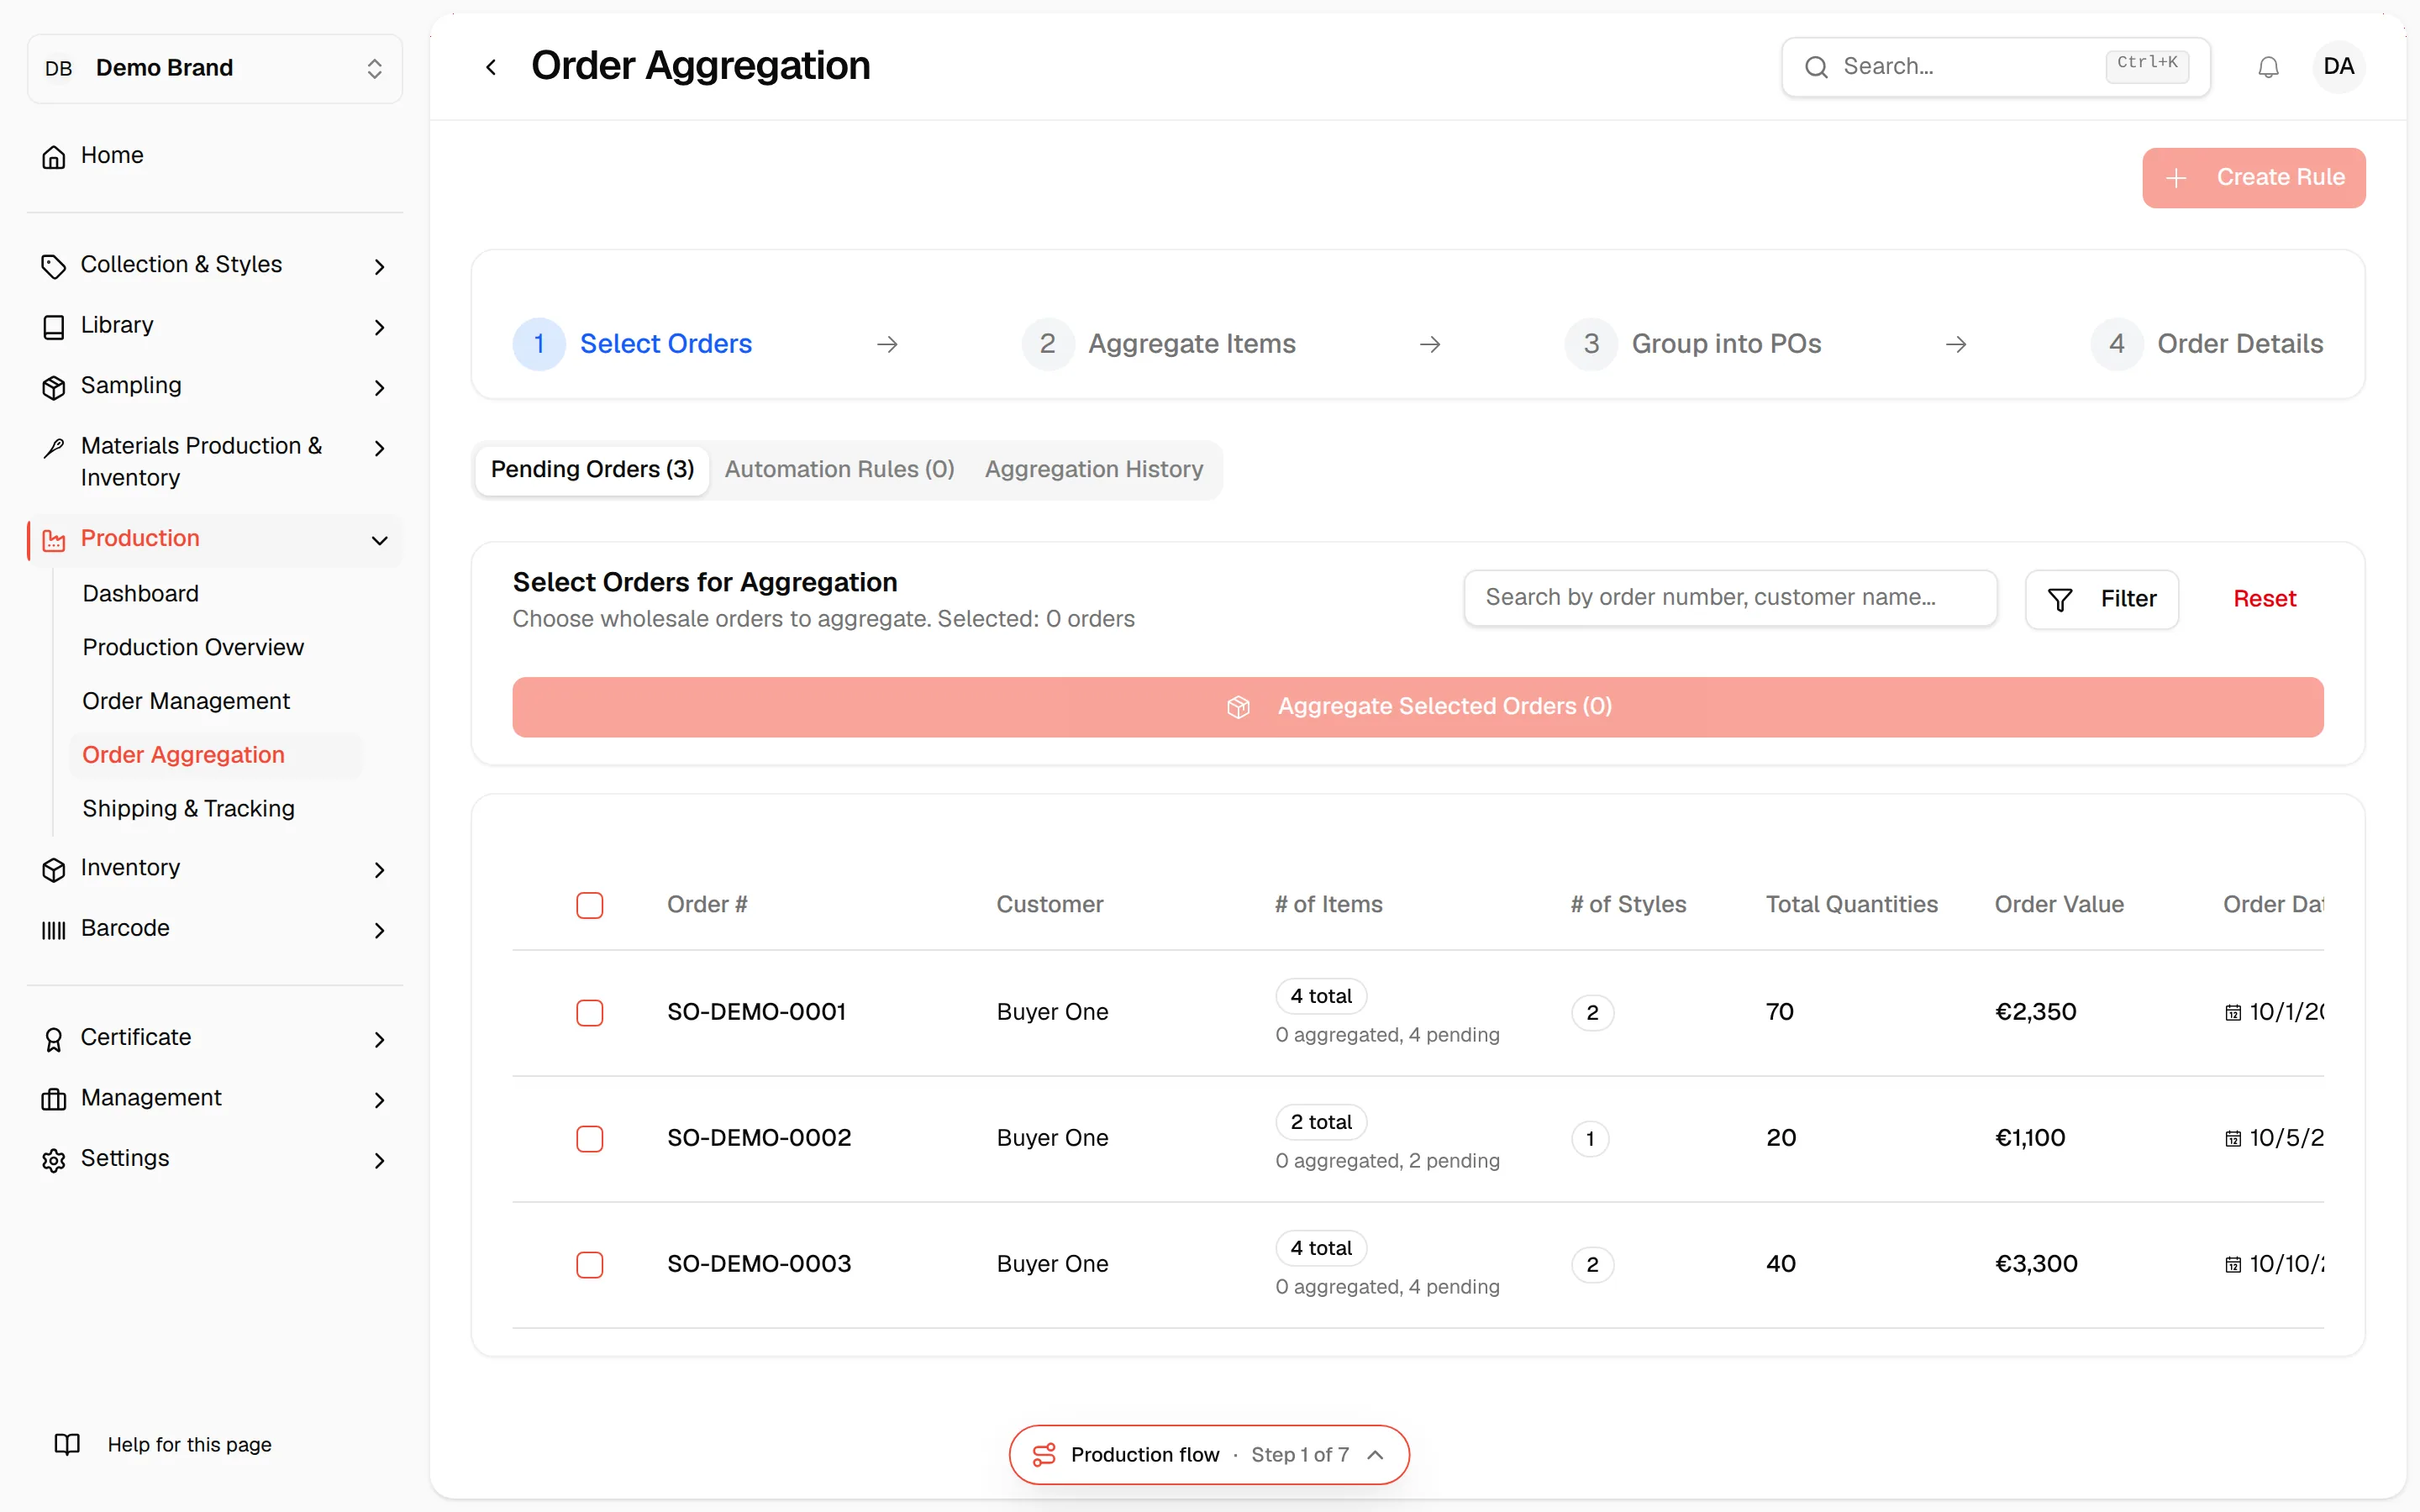Click step 3 Group into POs

(1692, 344)
